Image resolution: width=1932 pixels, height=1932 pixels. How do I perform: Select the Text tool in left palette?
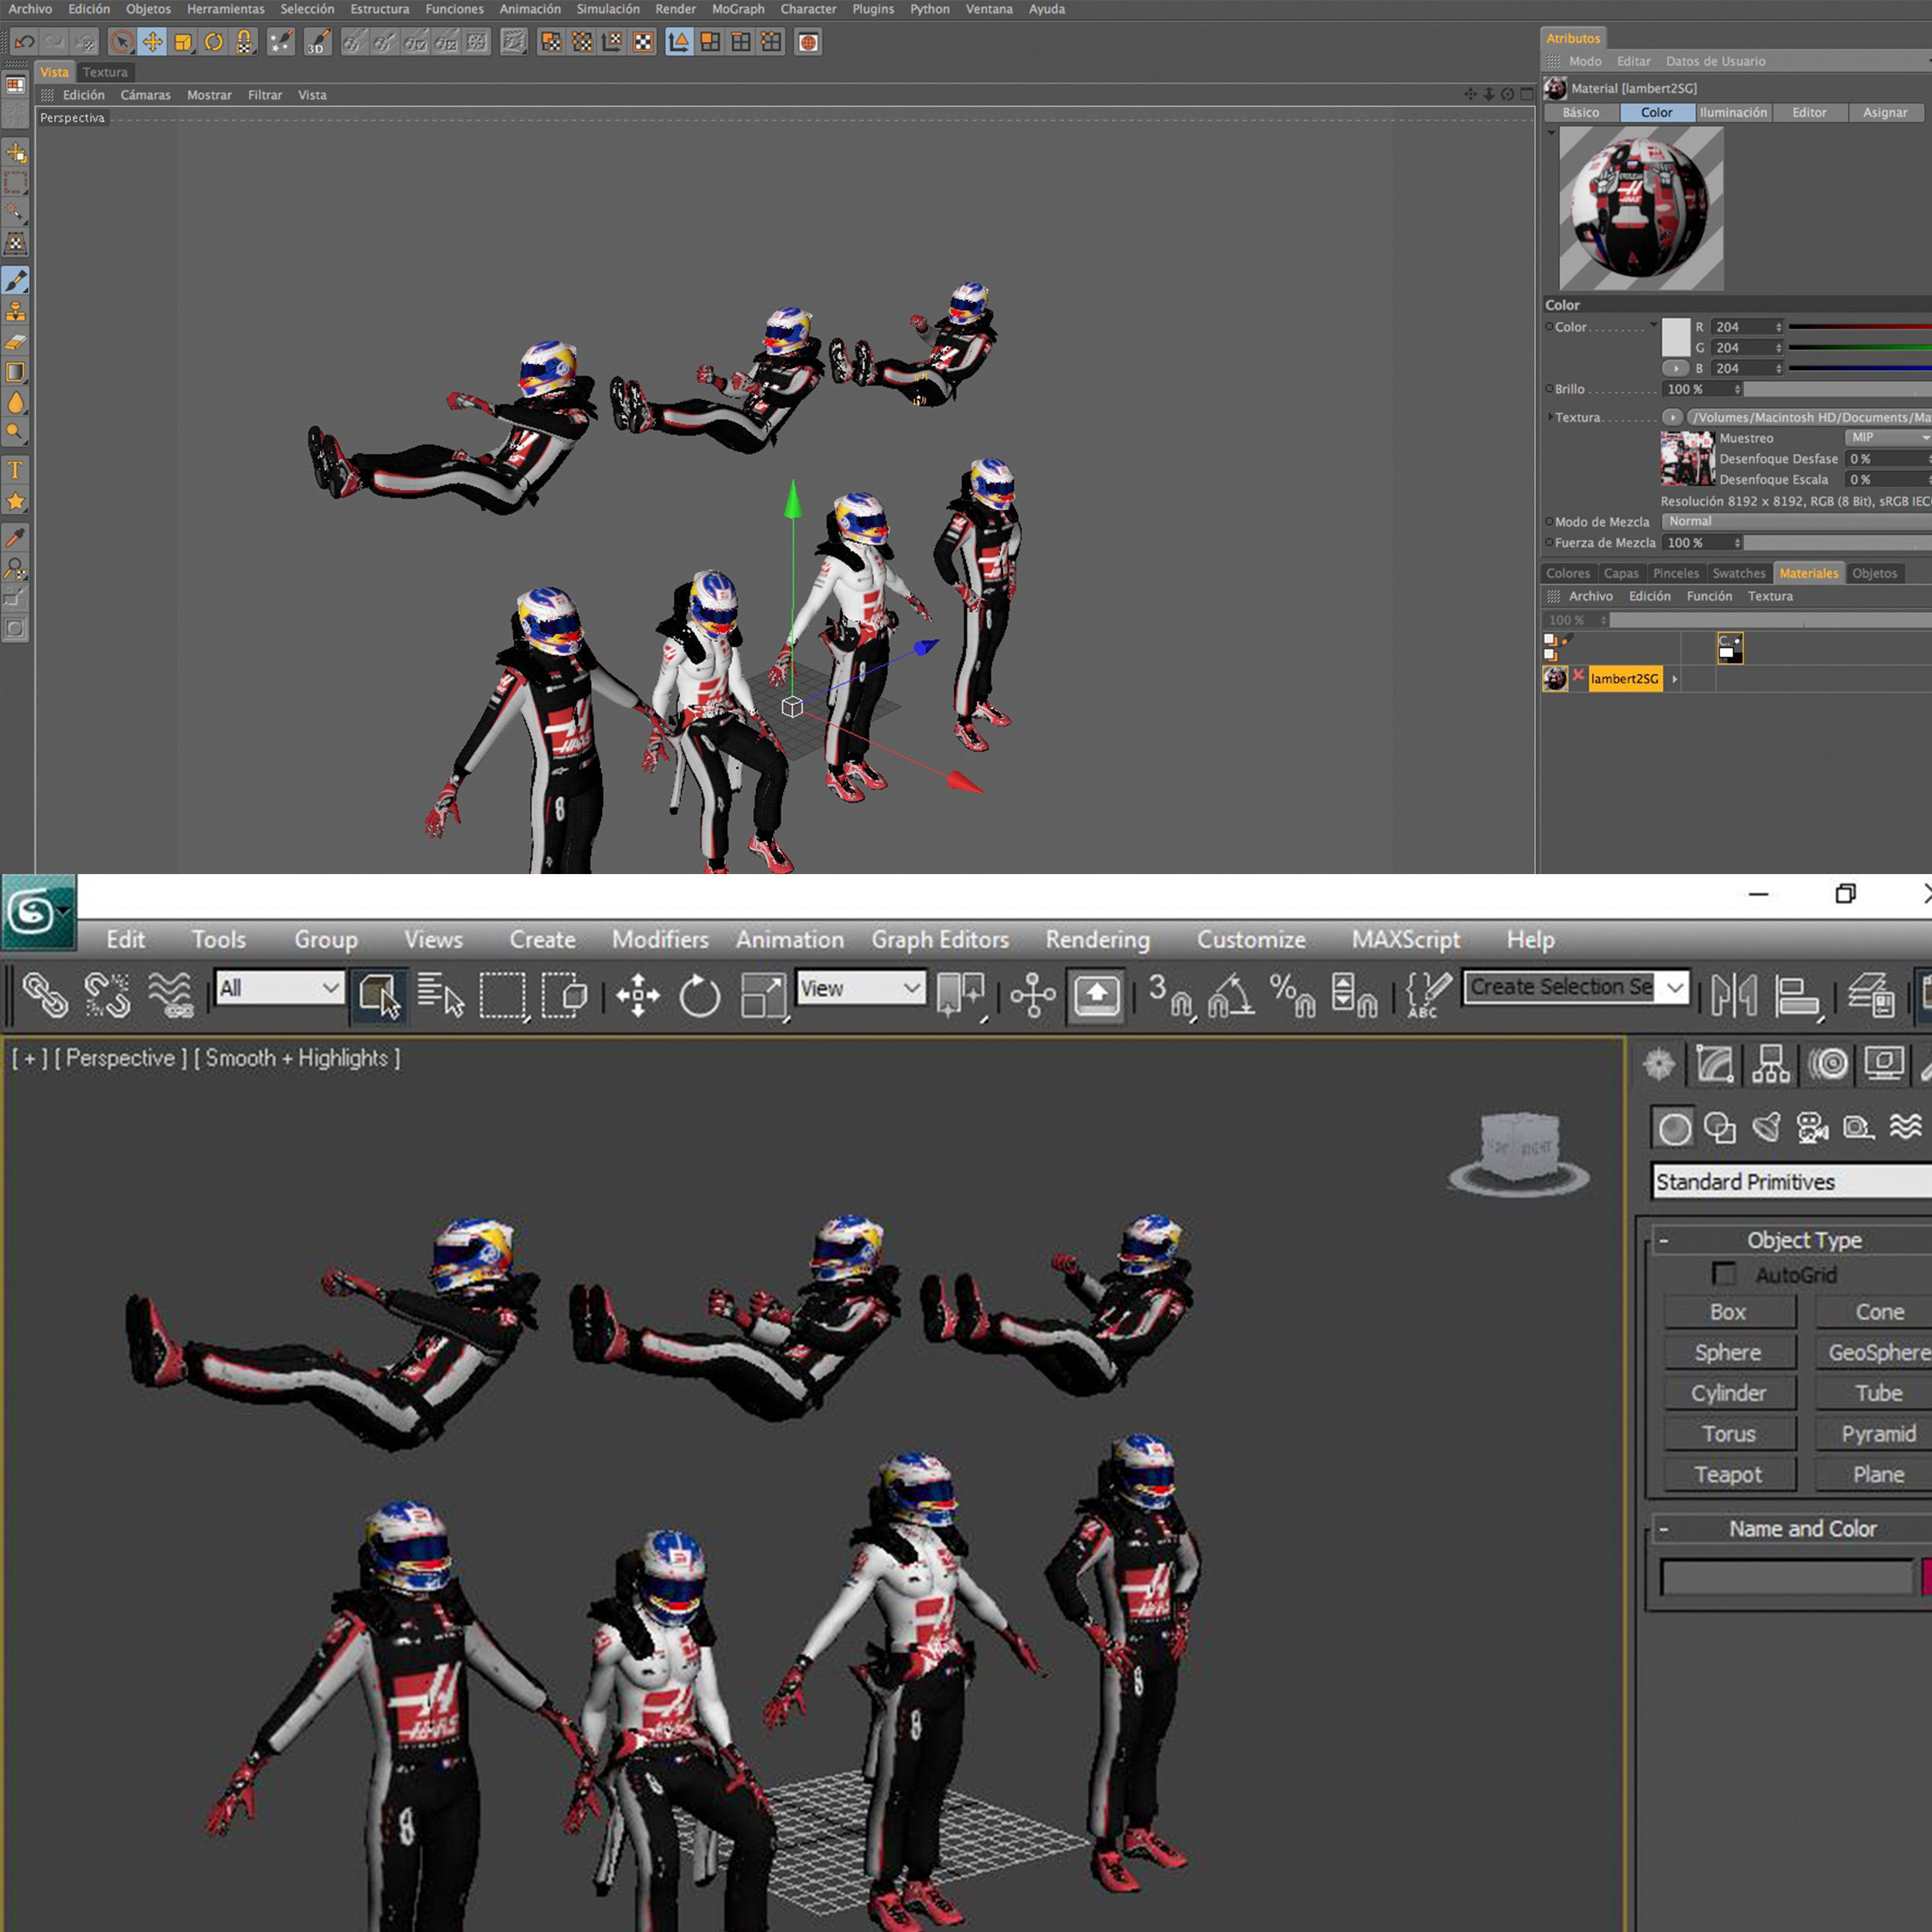[x=16, y=470]
